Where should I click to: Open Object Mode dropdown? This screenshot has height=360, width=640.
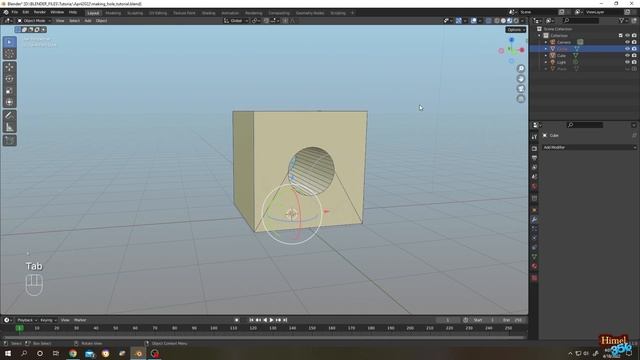click(x=34, y=21)
